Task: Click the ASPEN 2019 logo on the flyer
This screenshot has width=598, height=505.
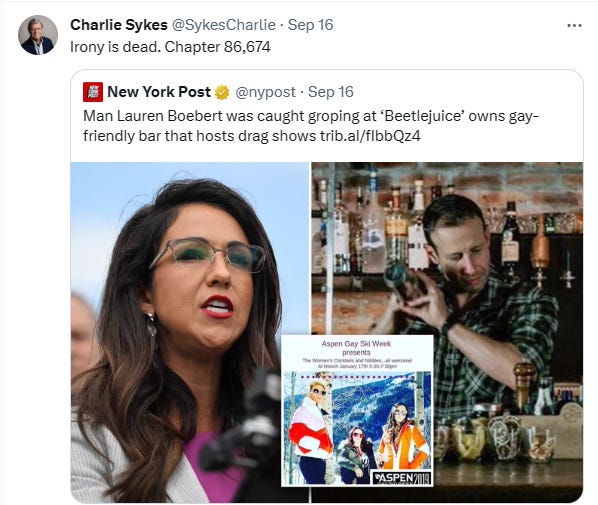Action: click(402, 478)
